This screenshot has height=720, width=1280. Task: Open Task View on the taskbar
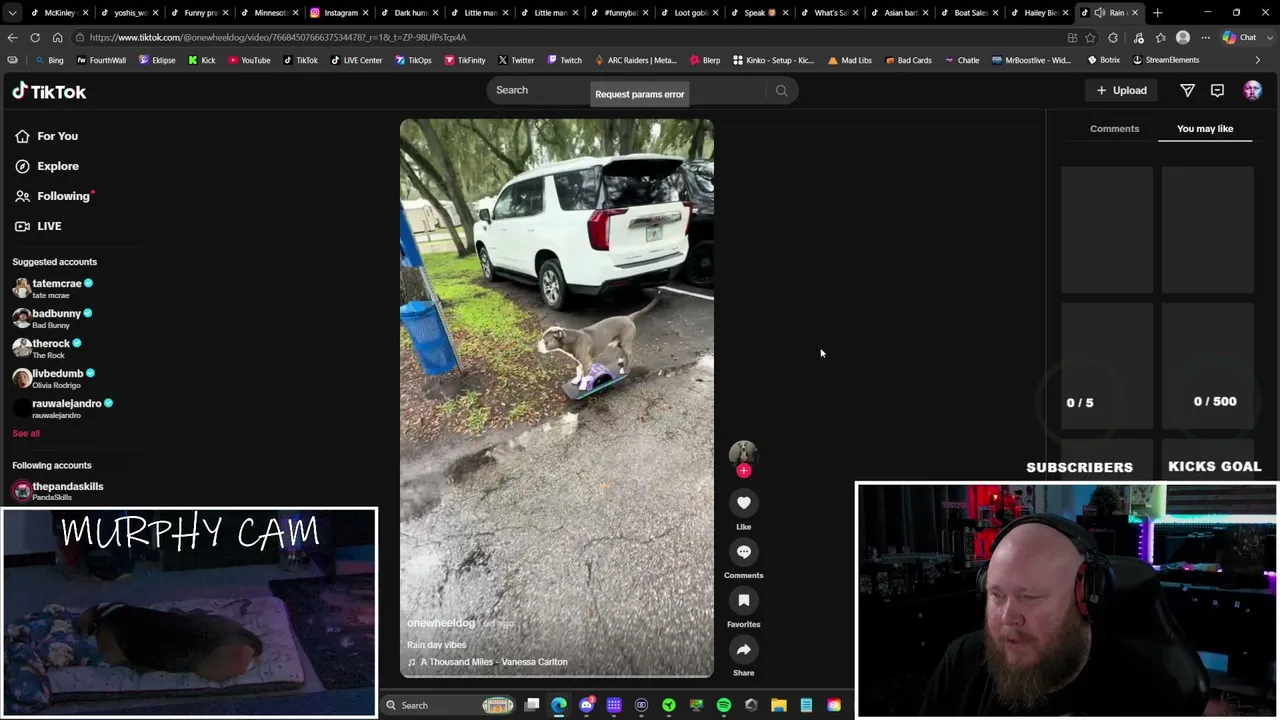tap(532, 706)
